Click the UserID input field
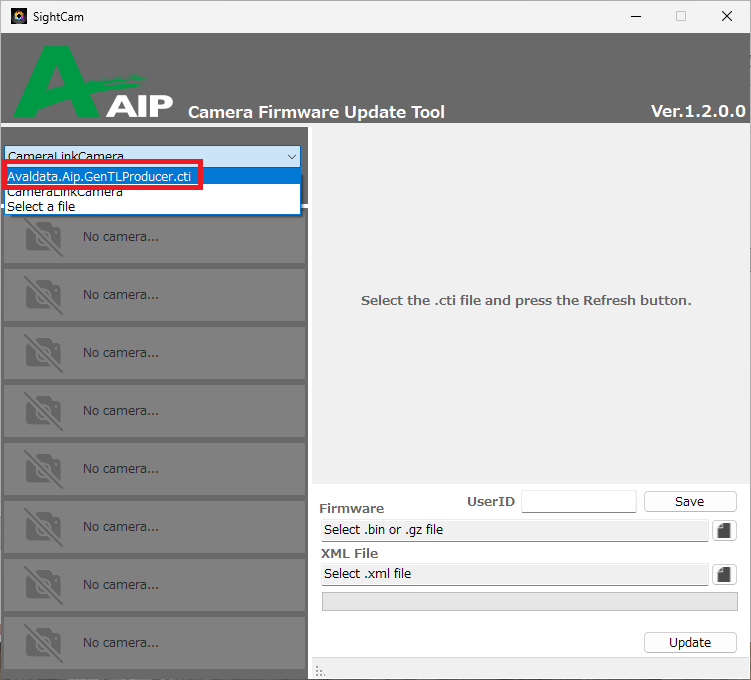 tap(579, 501)
